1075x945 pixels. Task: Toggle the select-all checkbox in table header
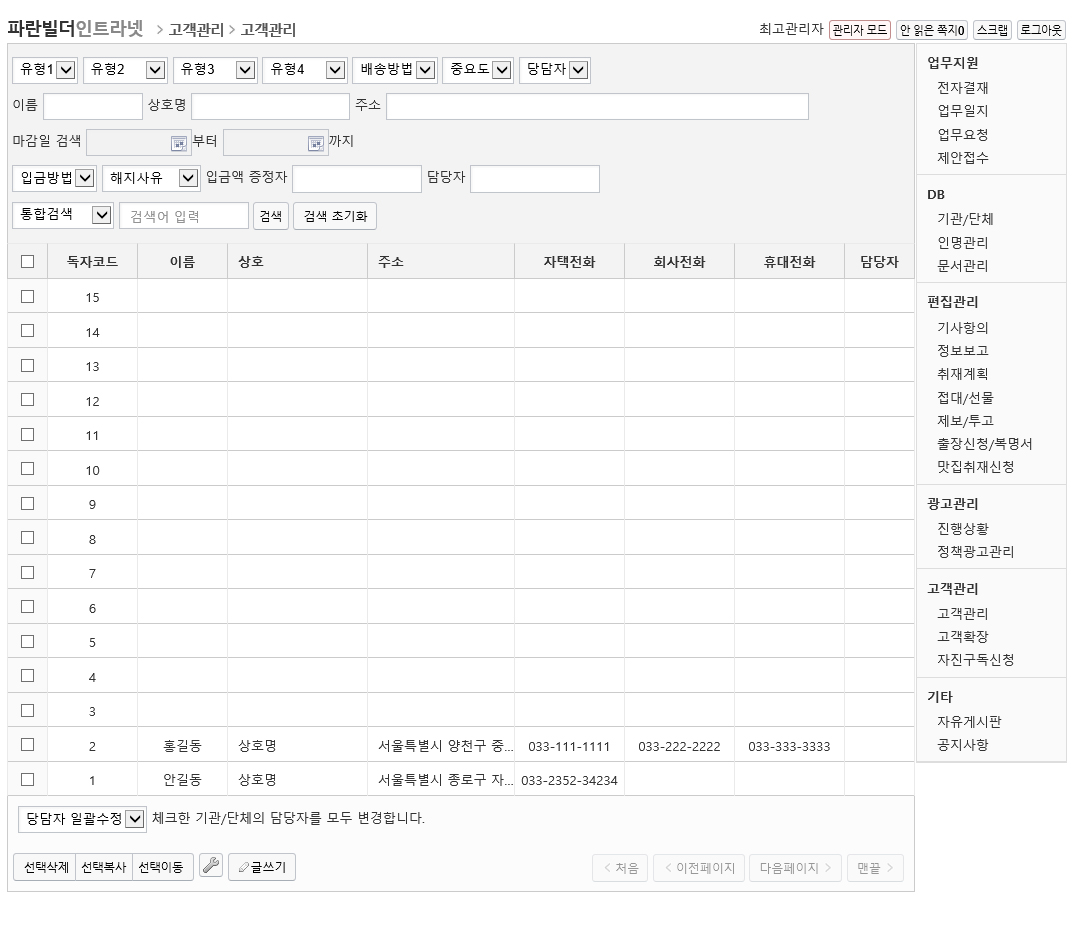(x=27, y=262)
